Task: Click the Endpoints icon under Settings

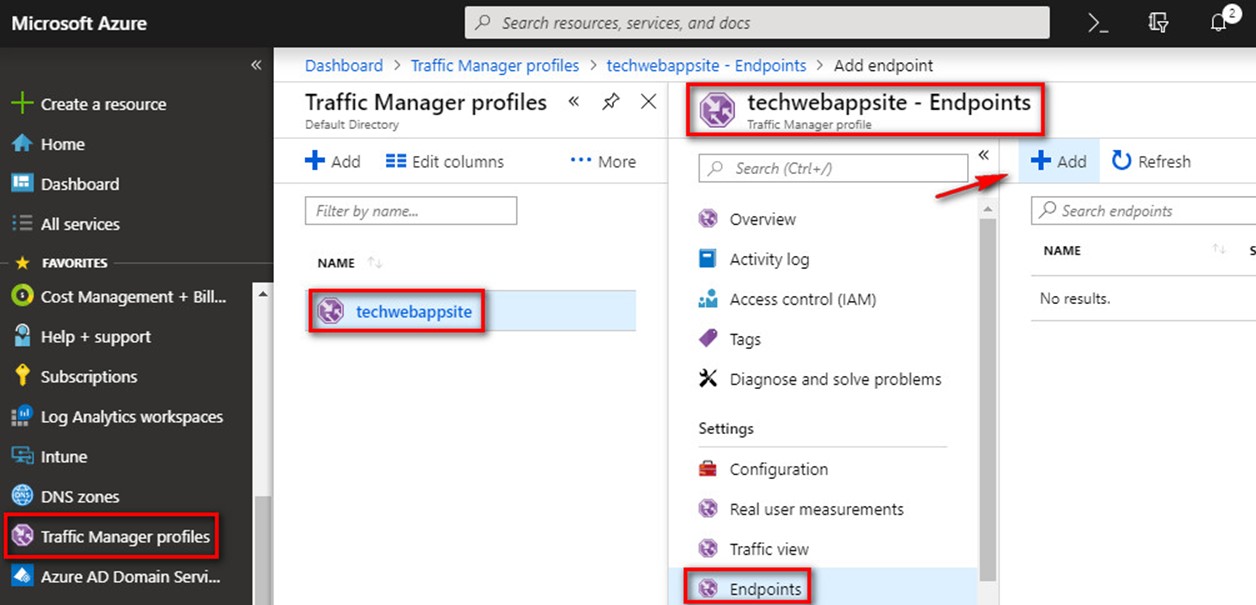Action: 708,589
